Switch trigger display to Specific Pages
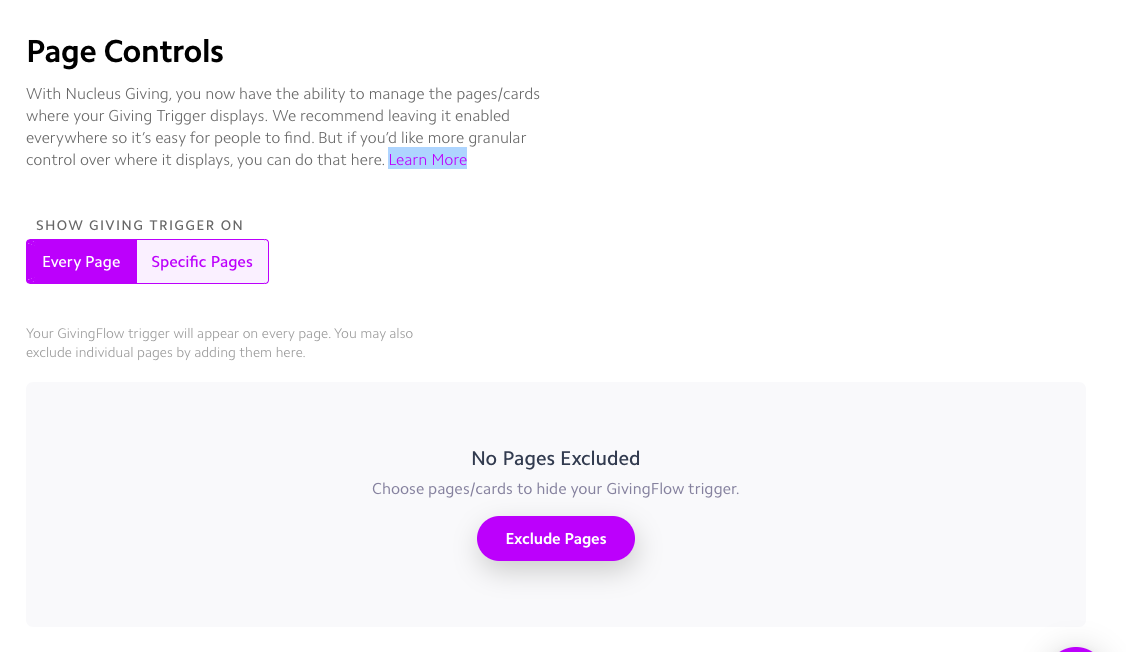 [x=203, y=261]
